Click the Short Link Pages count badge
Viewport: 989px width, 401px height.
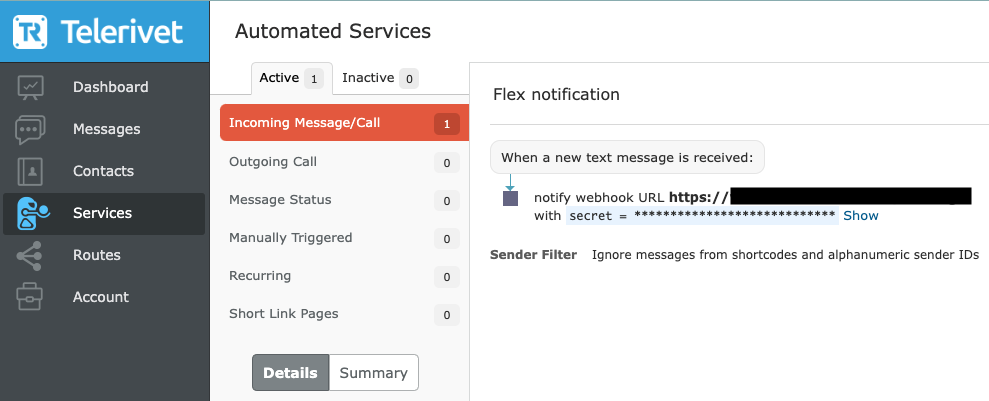(x=447, y=315)
